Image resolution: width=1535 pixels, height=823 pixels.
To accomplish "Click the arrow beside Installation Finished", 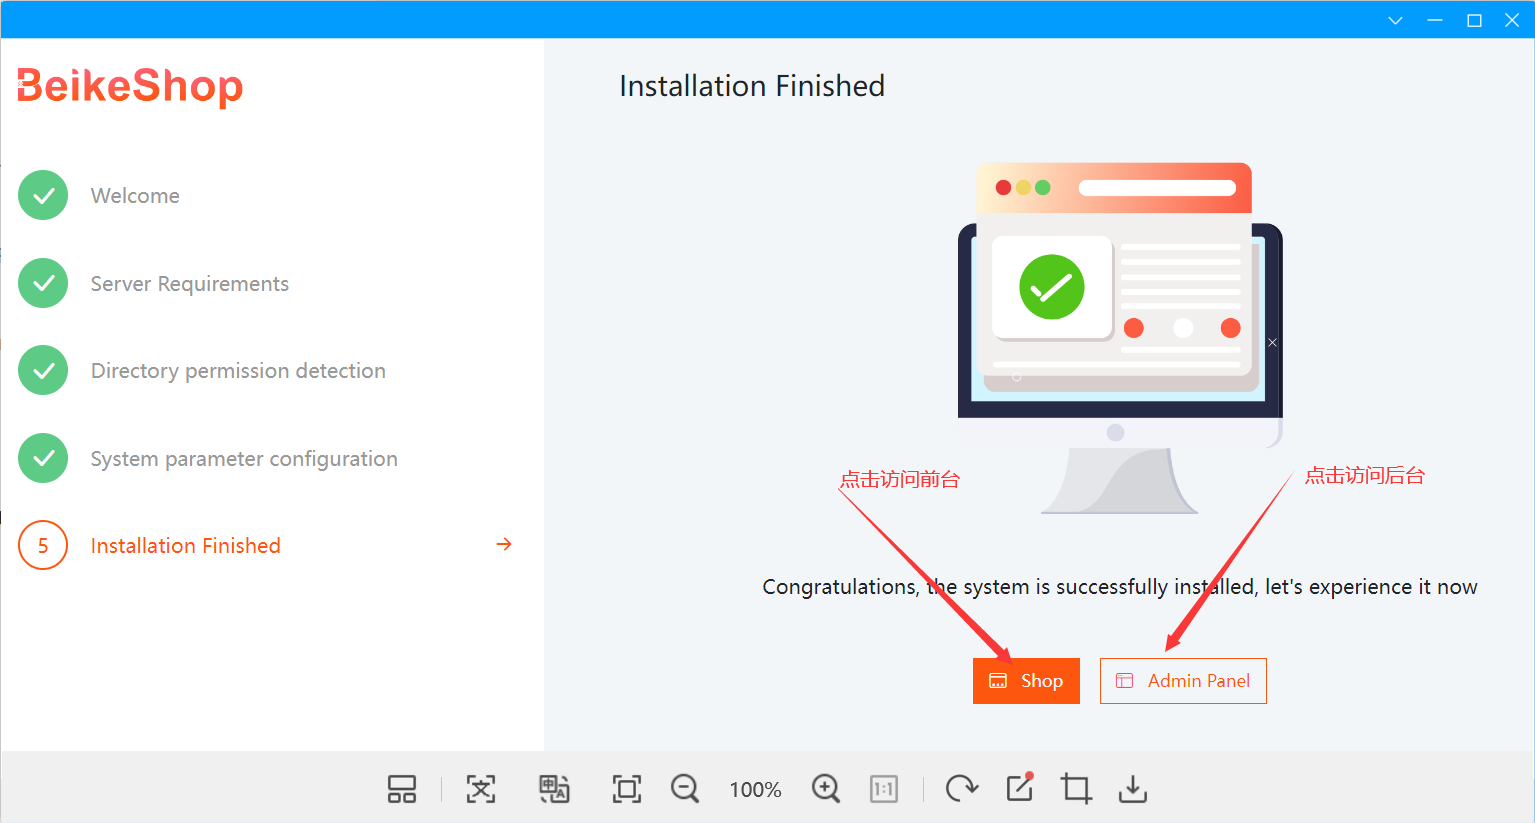I will coord(504,544).
